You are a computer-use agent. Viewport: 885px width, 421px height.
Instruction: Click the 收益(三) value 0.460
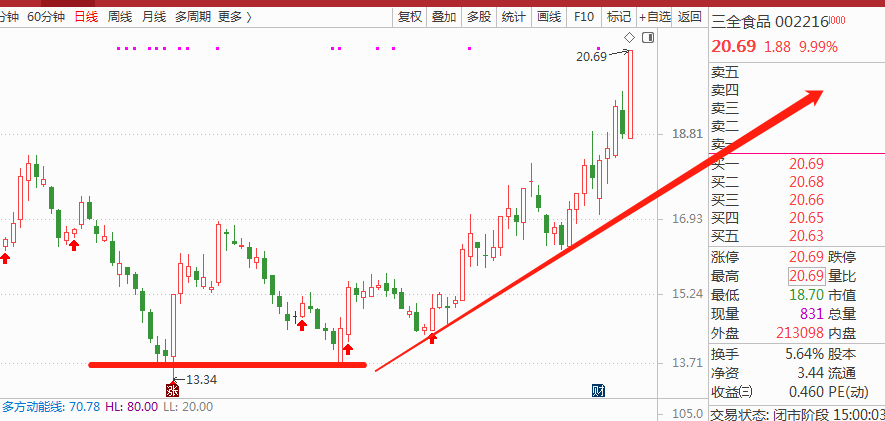click(x=805, y=392)
